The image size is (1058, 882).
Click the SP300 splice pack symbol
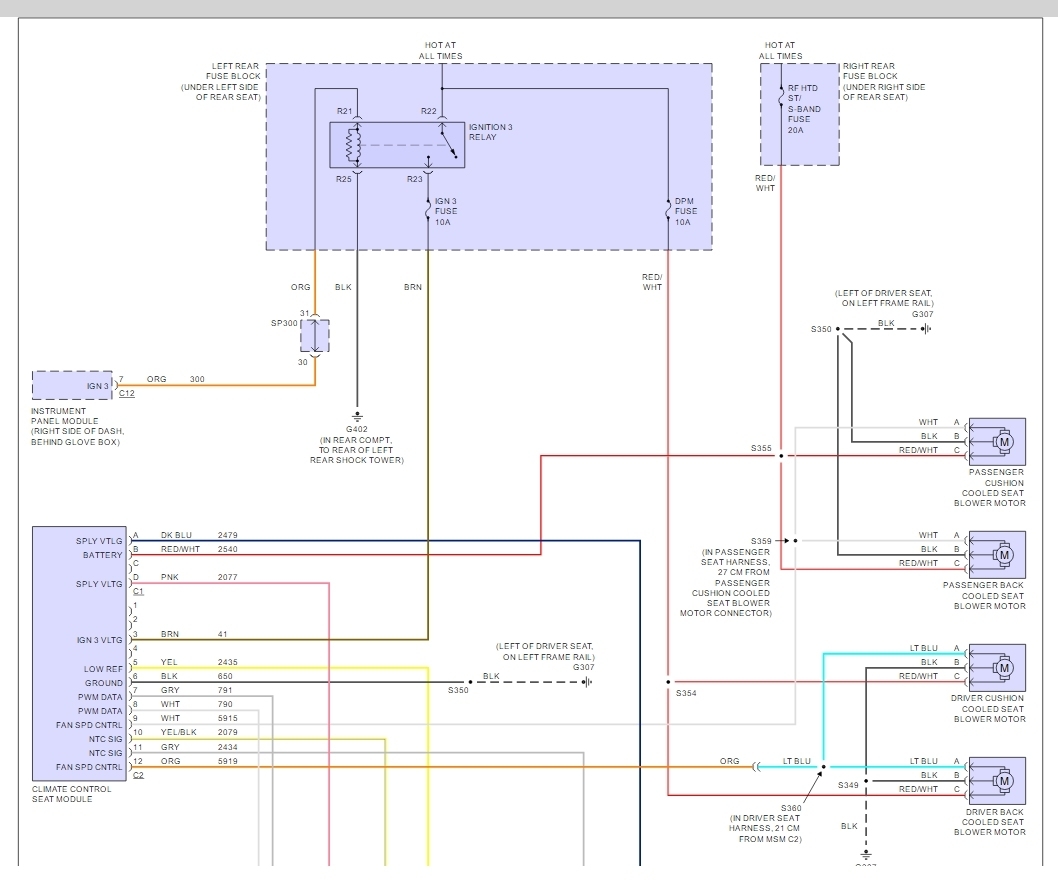315,335
